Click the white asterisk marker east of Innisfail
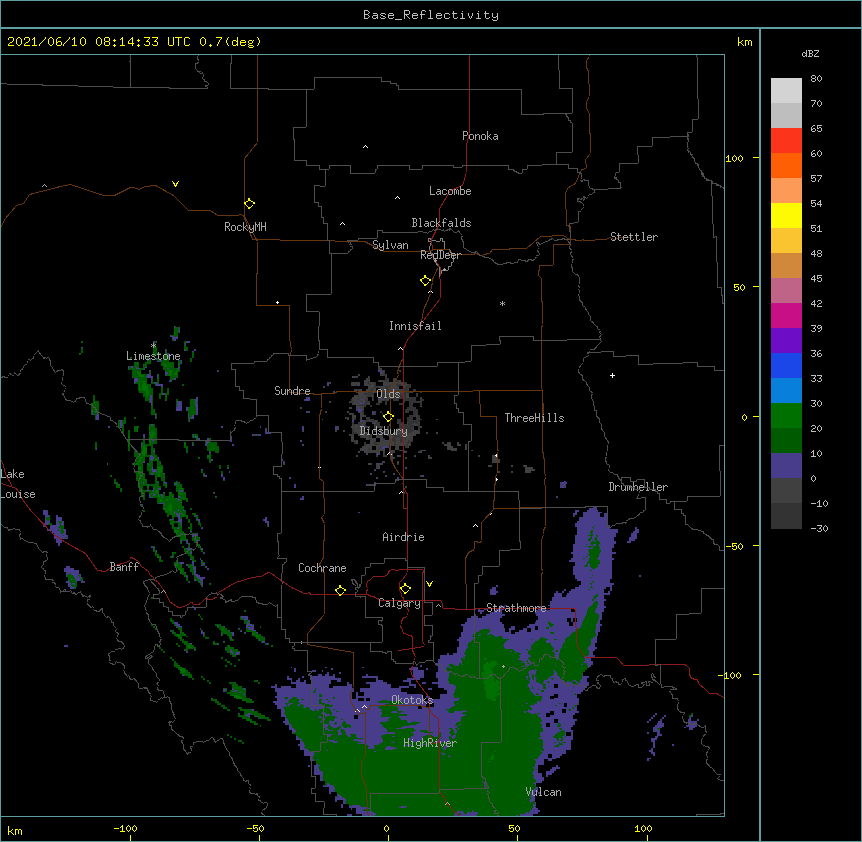This screenshot has height=842, width=862. coord(502,303)
